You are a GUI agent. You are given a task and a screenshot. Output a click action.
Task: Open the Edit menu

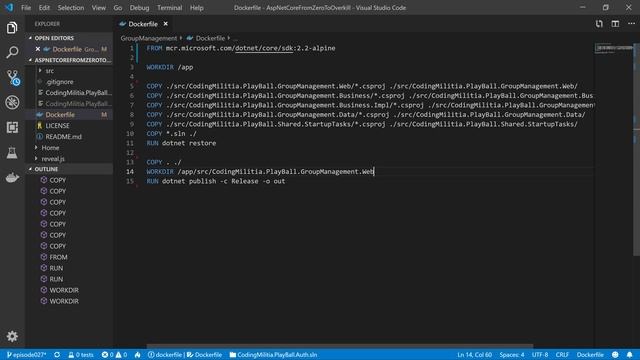(x=44, y=8)
